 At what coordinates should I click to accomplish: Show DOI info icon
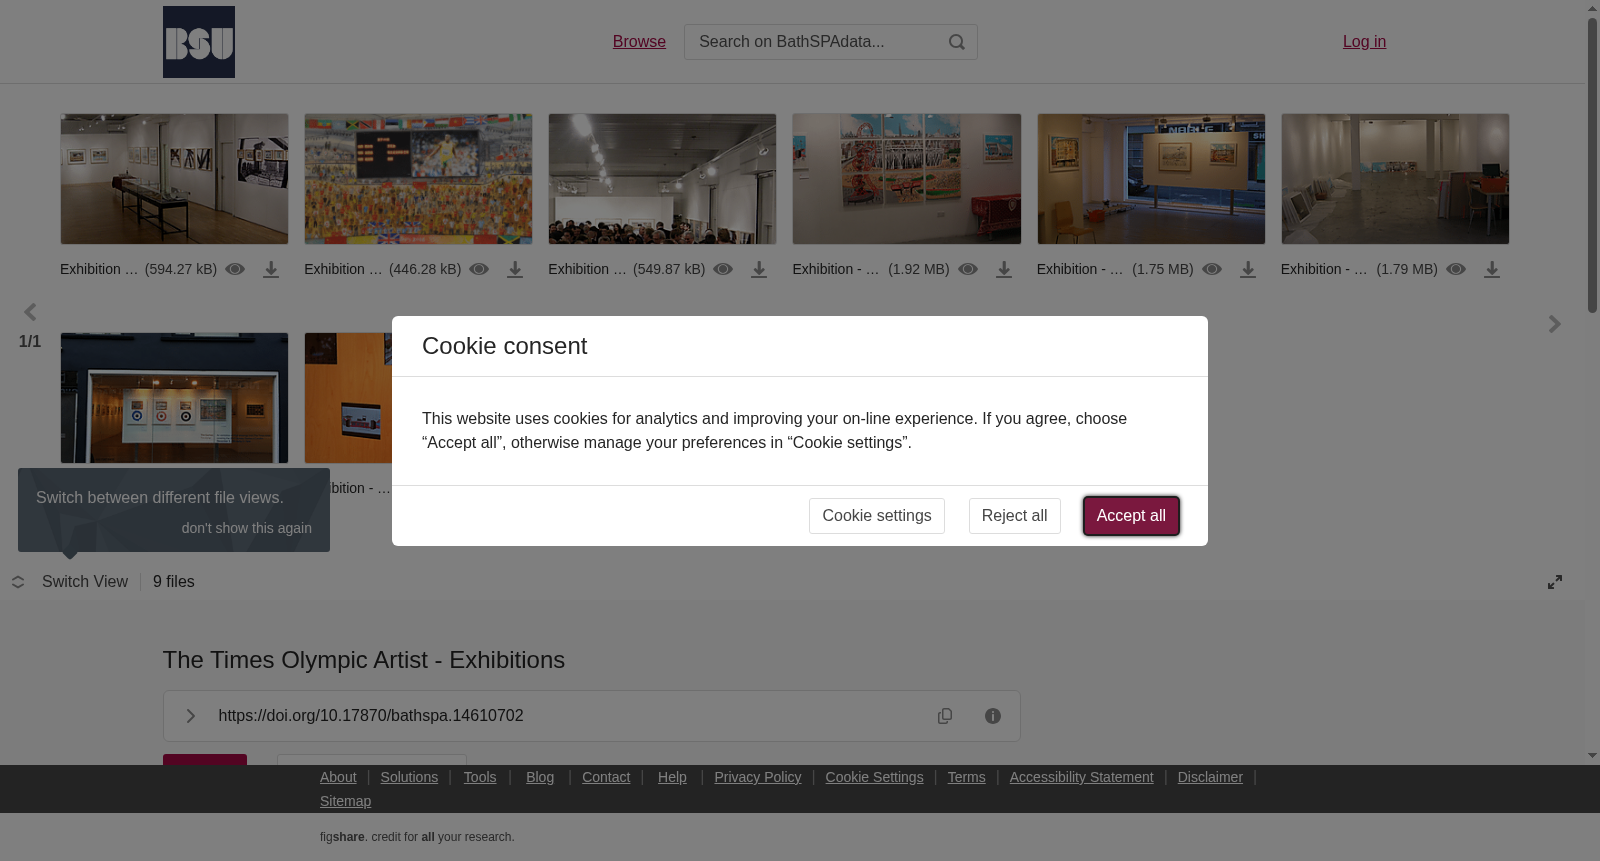click(x=993, y=716)
